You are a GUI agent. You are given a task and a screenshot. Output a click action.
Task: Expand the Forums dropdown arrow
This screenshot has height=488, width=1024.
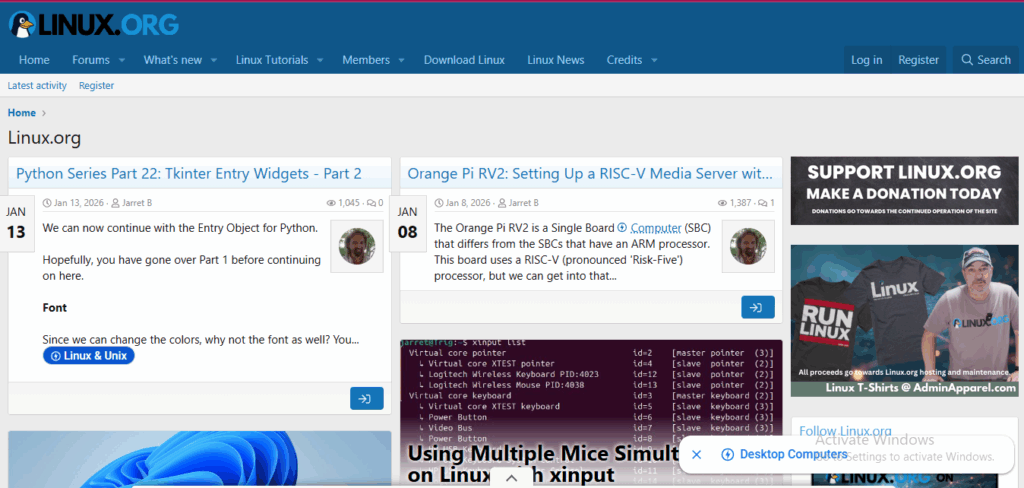[121, 61]
